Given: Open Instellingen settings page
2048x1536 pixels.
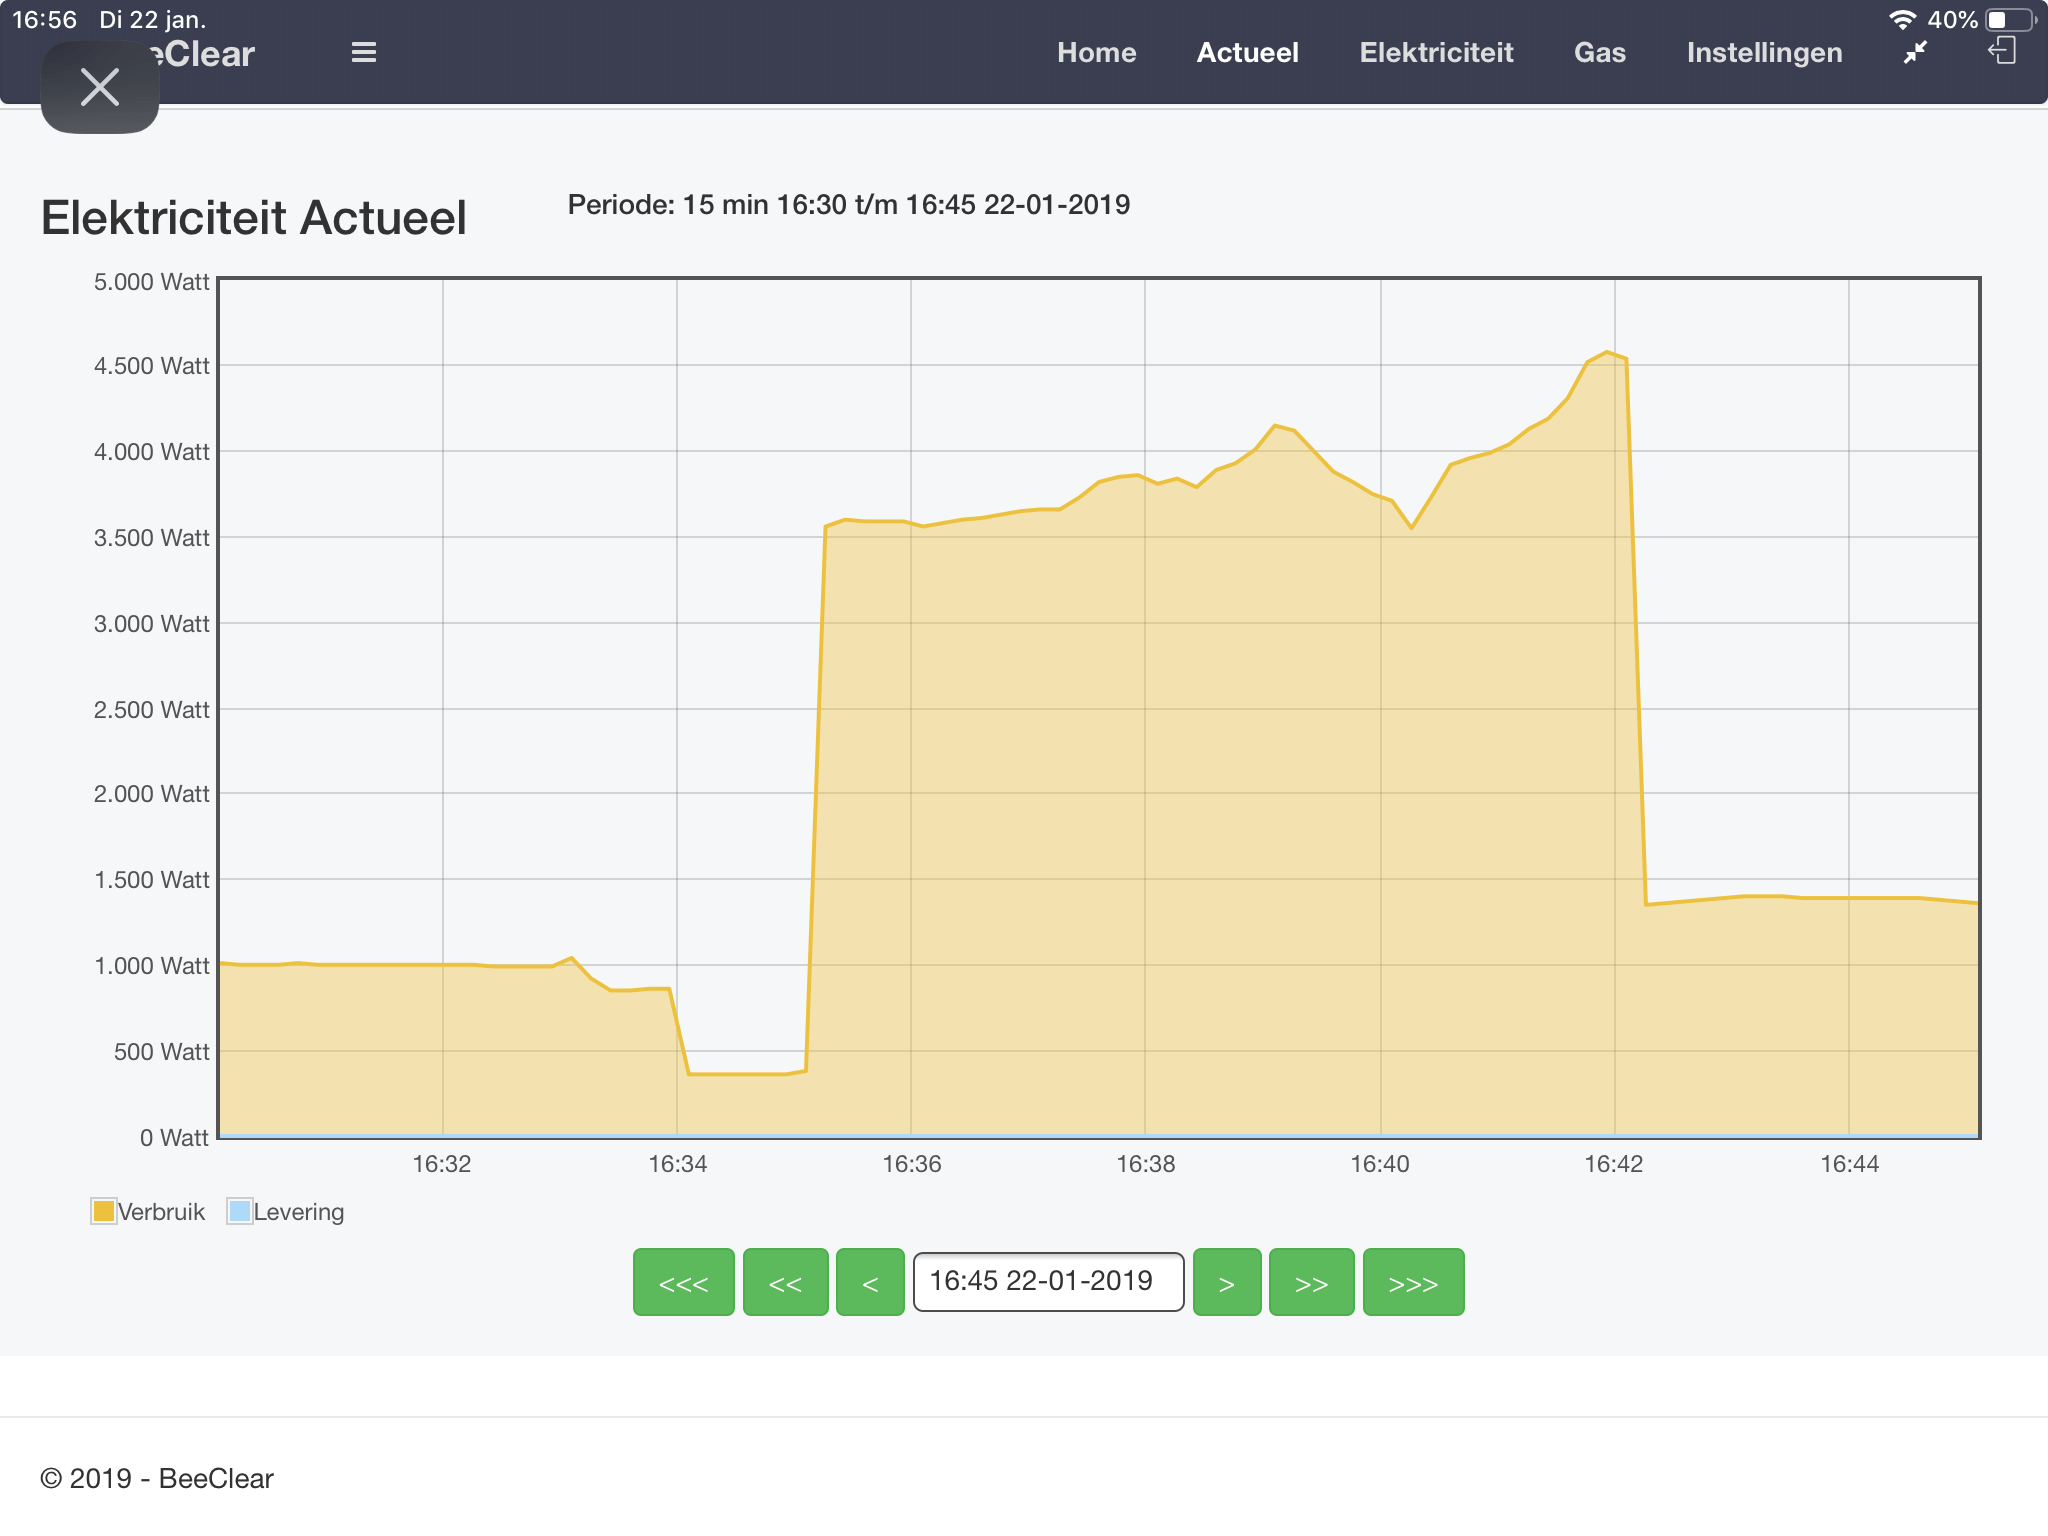Looking at the screenshot, I should coord(1764,52).
